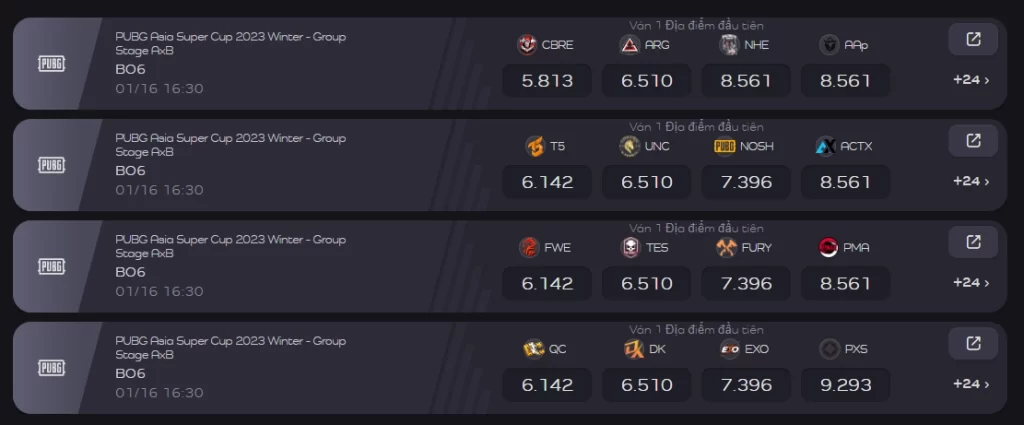Click the FURY crossed axes logo
The width and height of the screenshot is (1024, 425).
[726, 247]
